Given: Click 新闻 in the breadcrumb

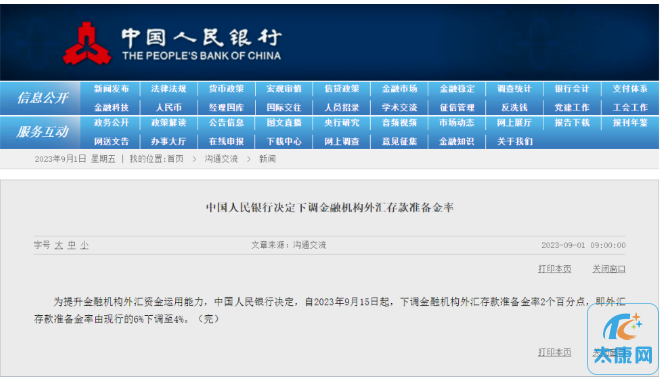Looking at the screenshot, I should click(267, 159).
